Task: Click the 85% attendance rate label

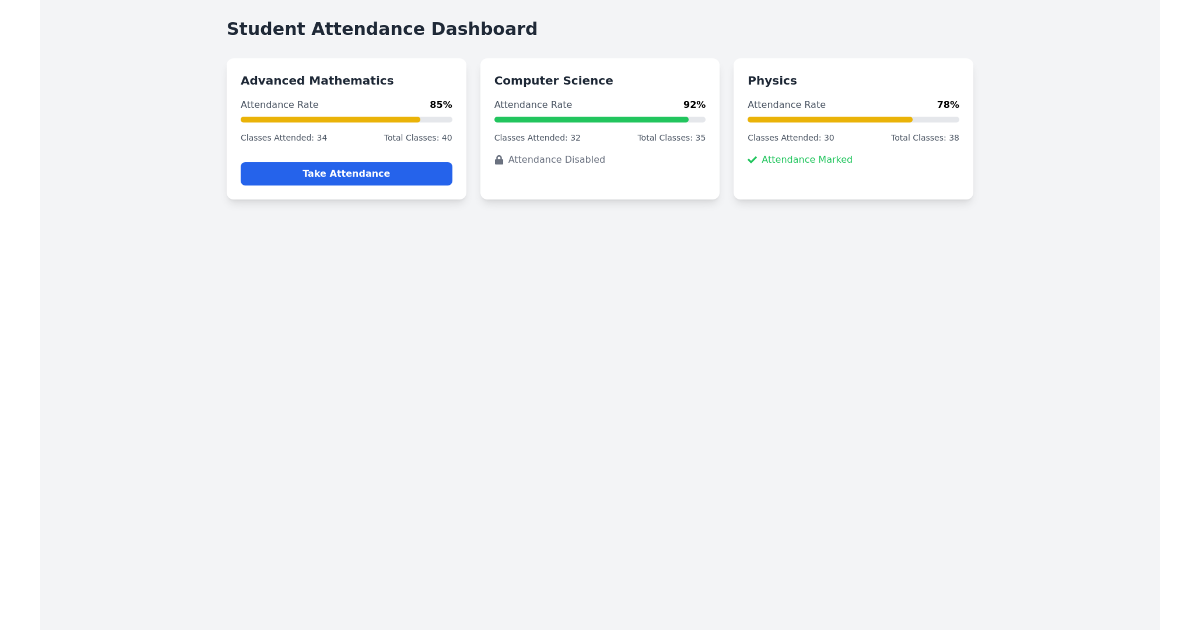Action: (x=441, y=104)
